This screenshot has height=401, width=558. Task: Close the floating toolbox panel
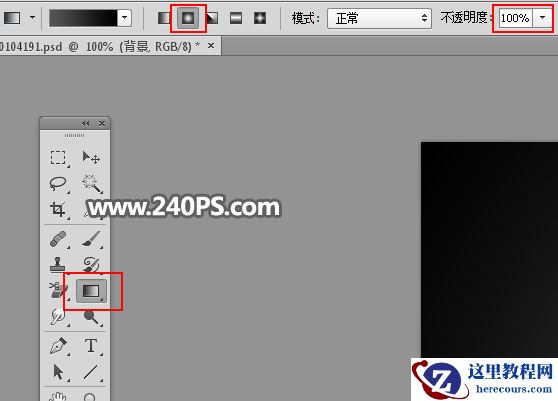[x=102, y=123]
